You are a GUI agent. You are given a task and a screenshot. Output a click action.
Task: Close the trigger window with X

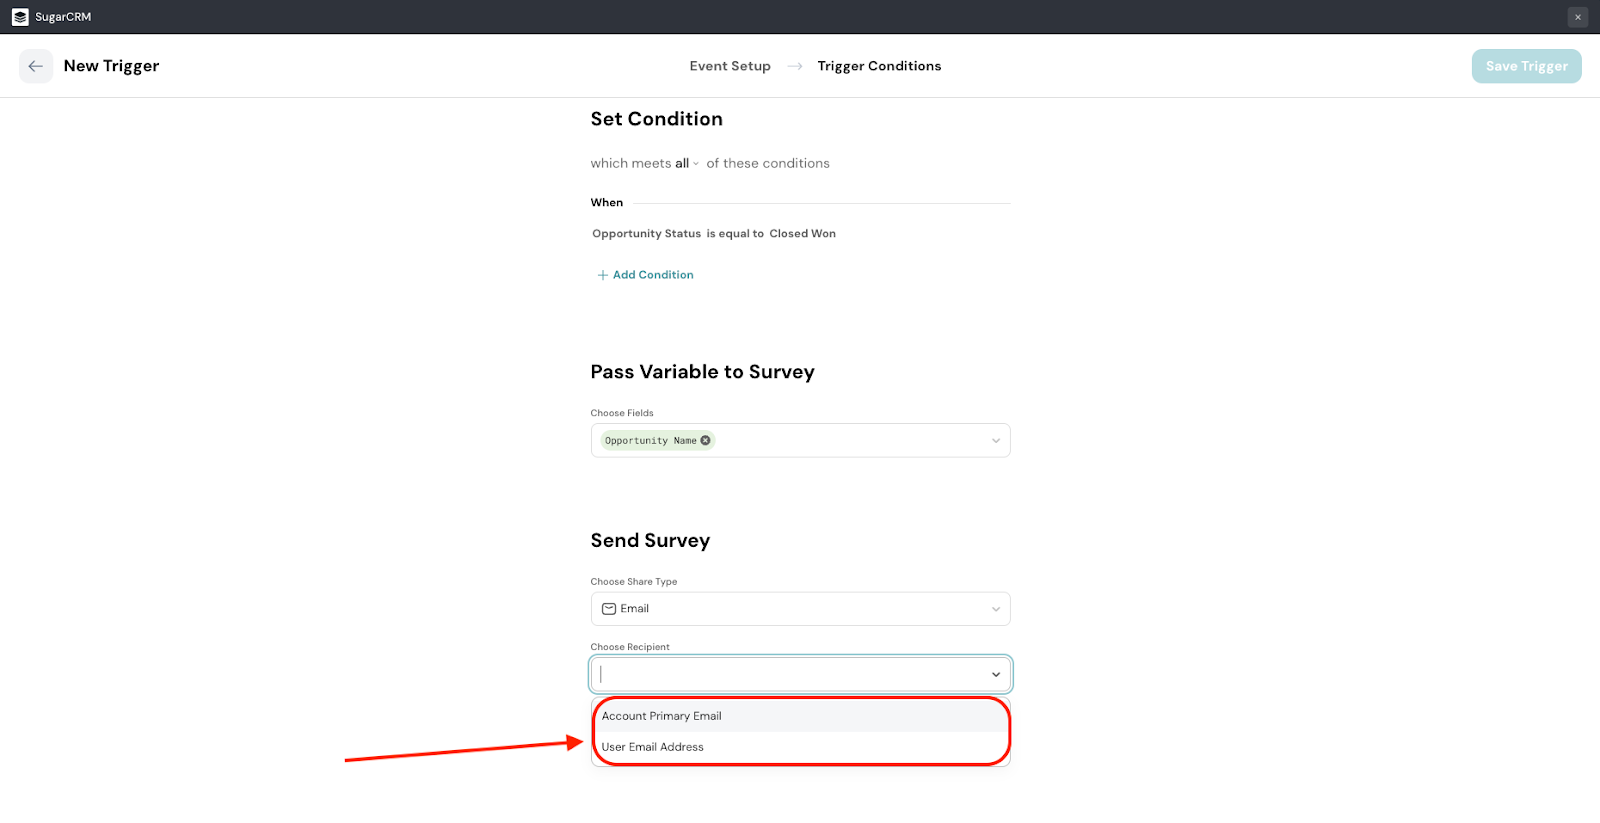[1577, 17]
